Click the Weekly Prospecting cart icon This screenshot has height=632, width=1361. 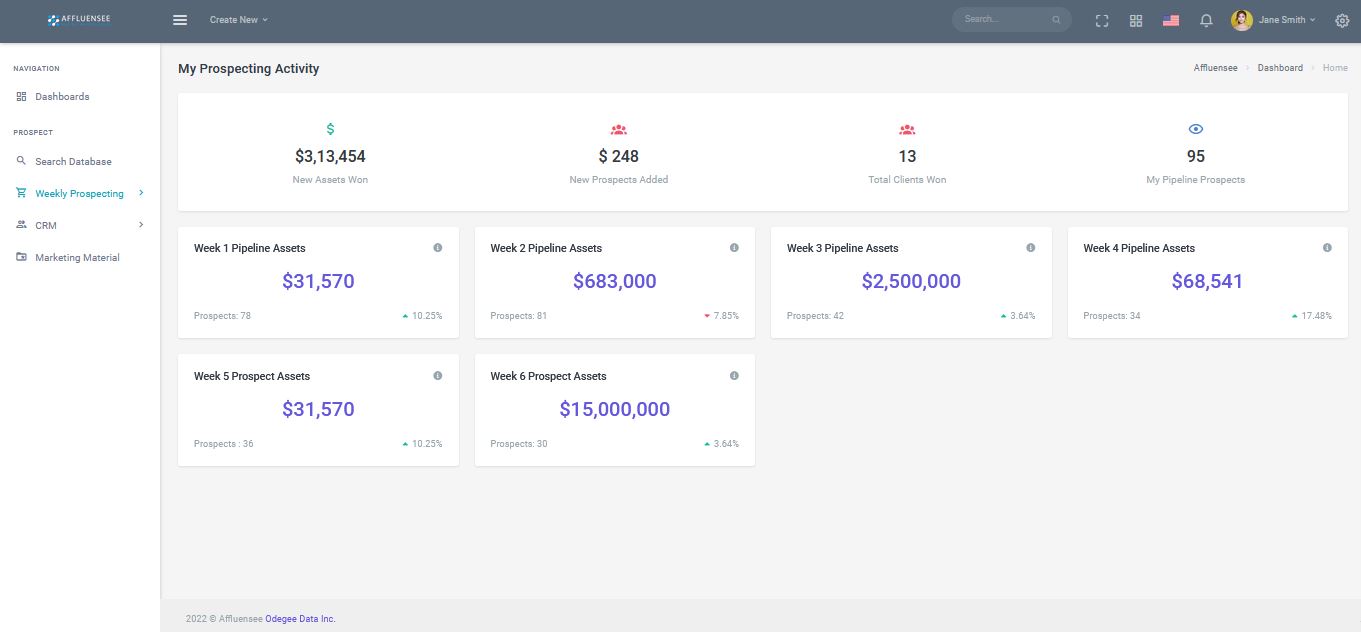pos(22,193)
